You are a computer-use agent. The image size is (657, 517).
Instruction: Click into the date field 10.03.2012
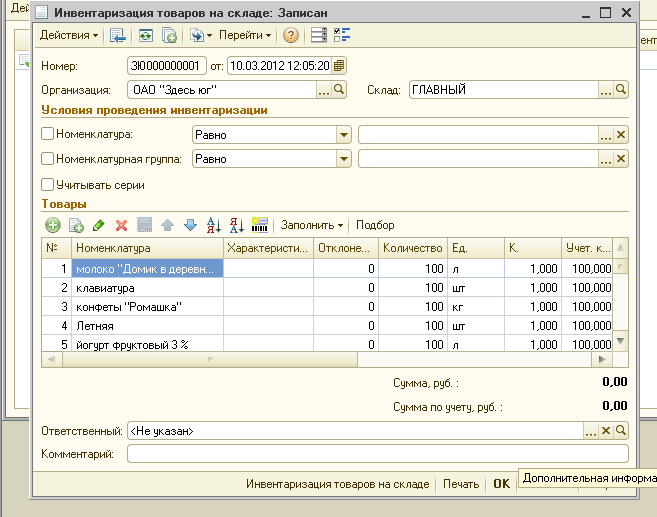click(279, 66)
